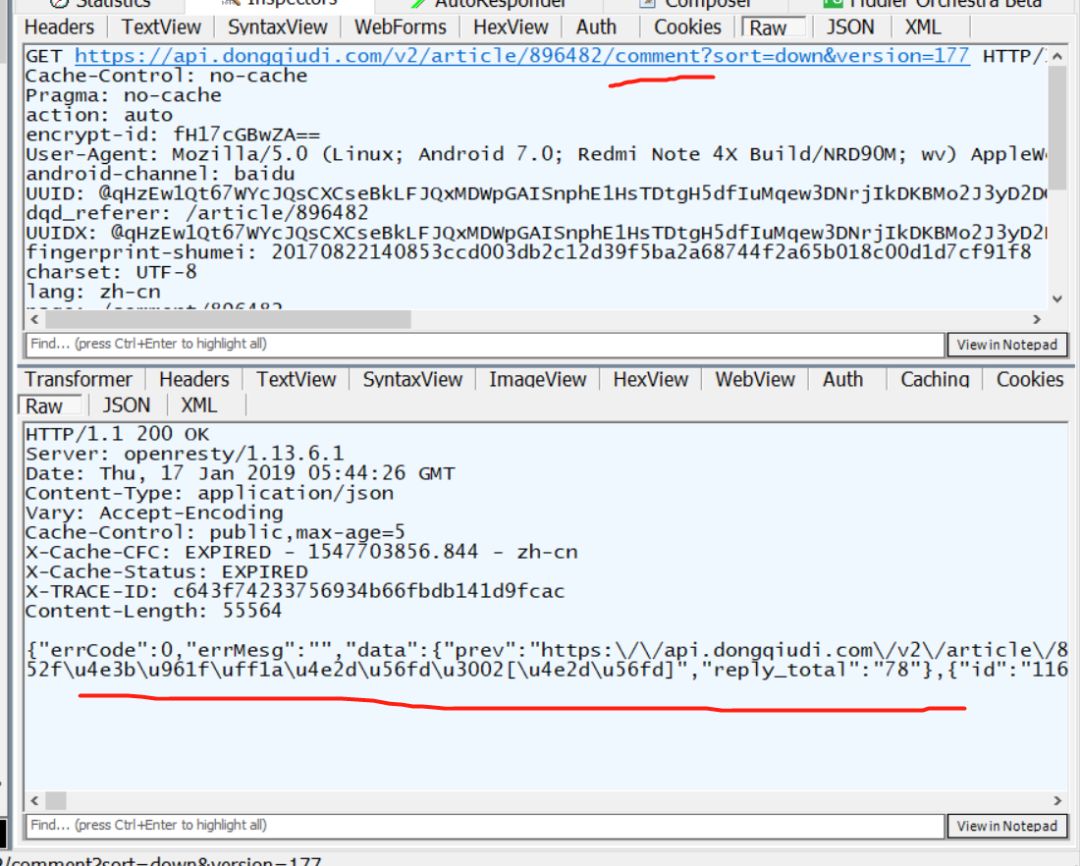Image resolution: width=1080 pixels, height=866 pixels.
Task: Click the JSON body line starting with errCode
Action: (x=547, y=650)
